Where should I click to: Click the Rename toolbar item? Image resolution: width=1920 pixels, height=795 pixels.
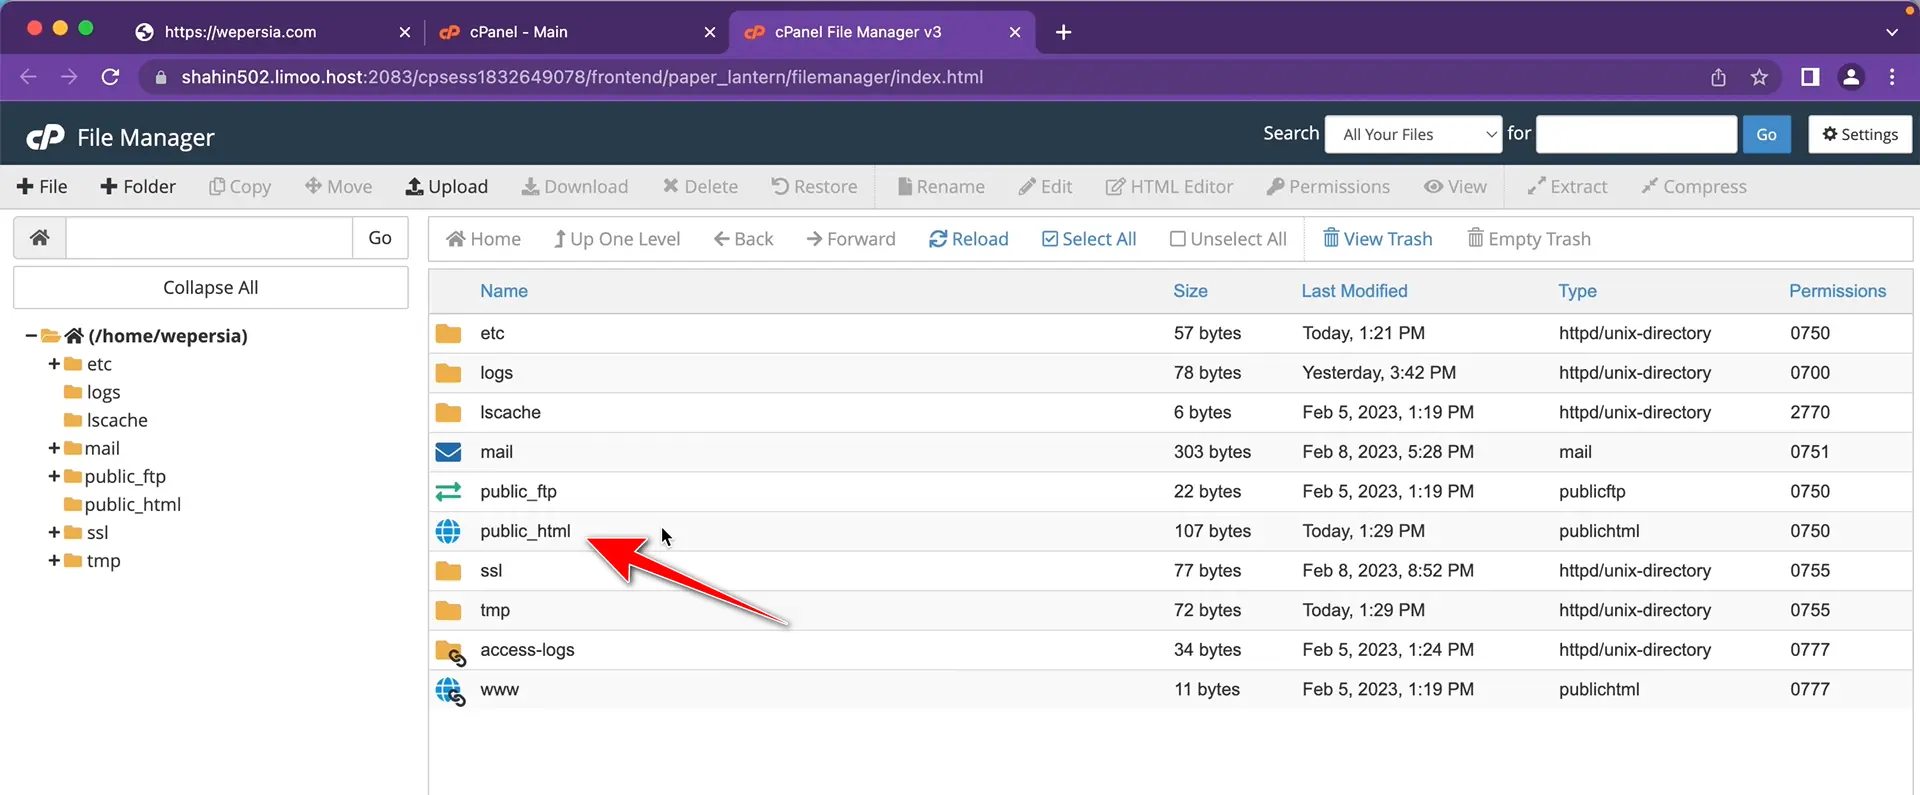point(941,187)
